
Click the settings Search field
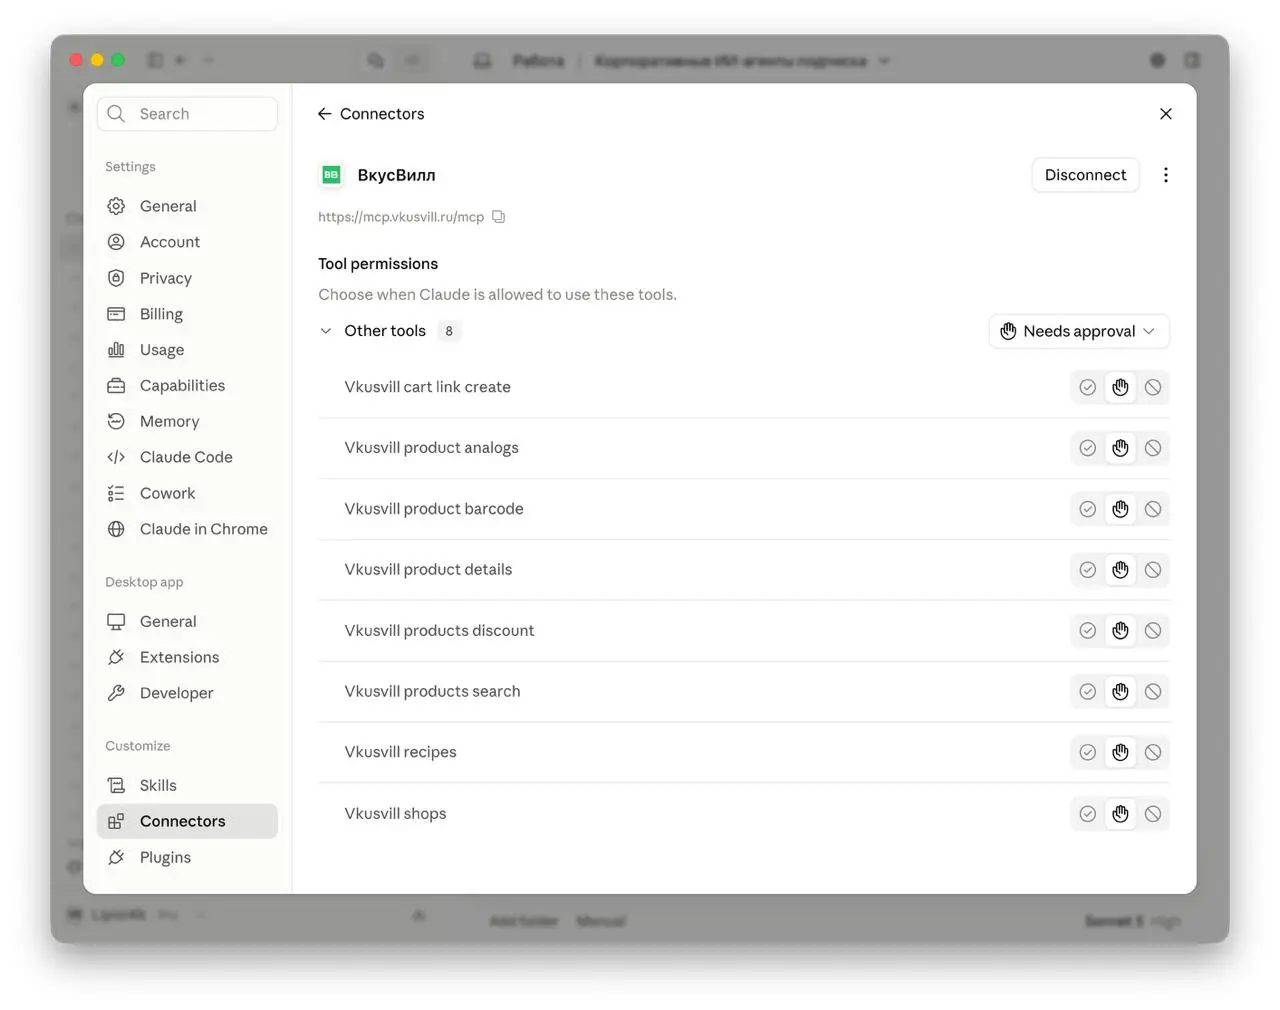pyautogui.click(x=187, y=114)
